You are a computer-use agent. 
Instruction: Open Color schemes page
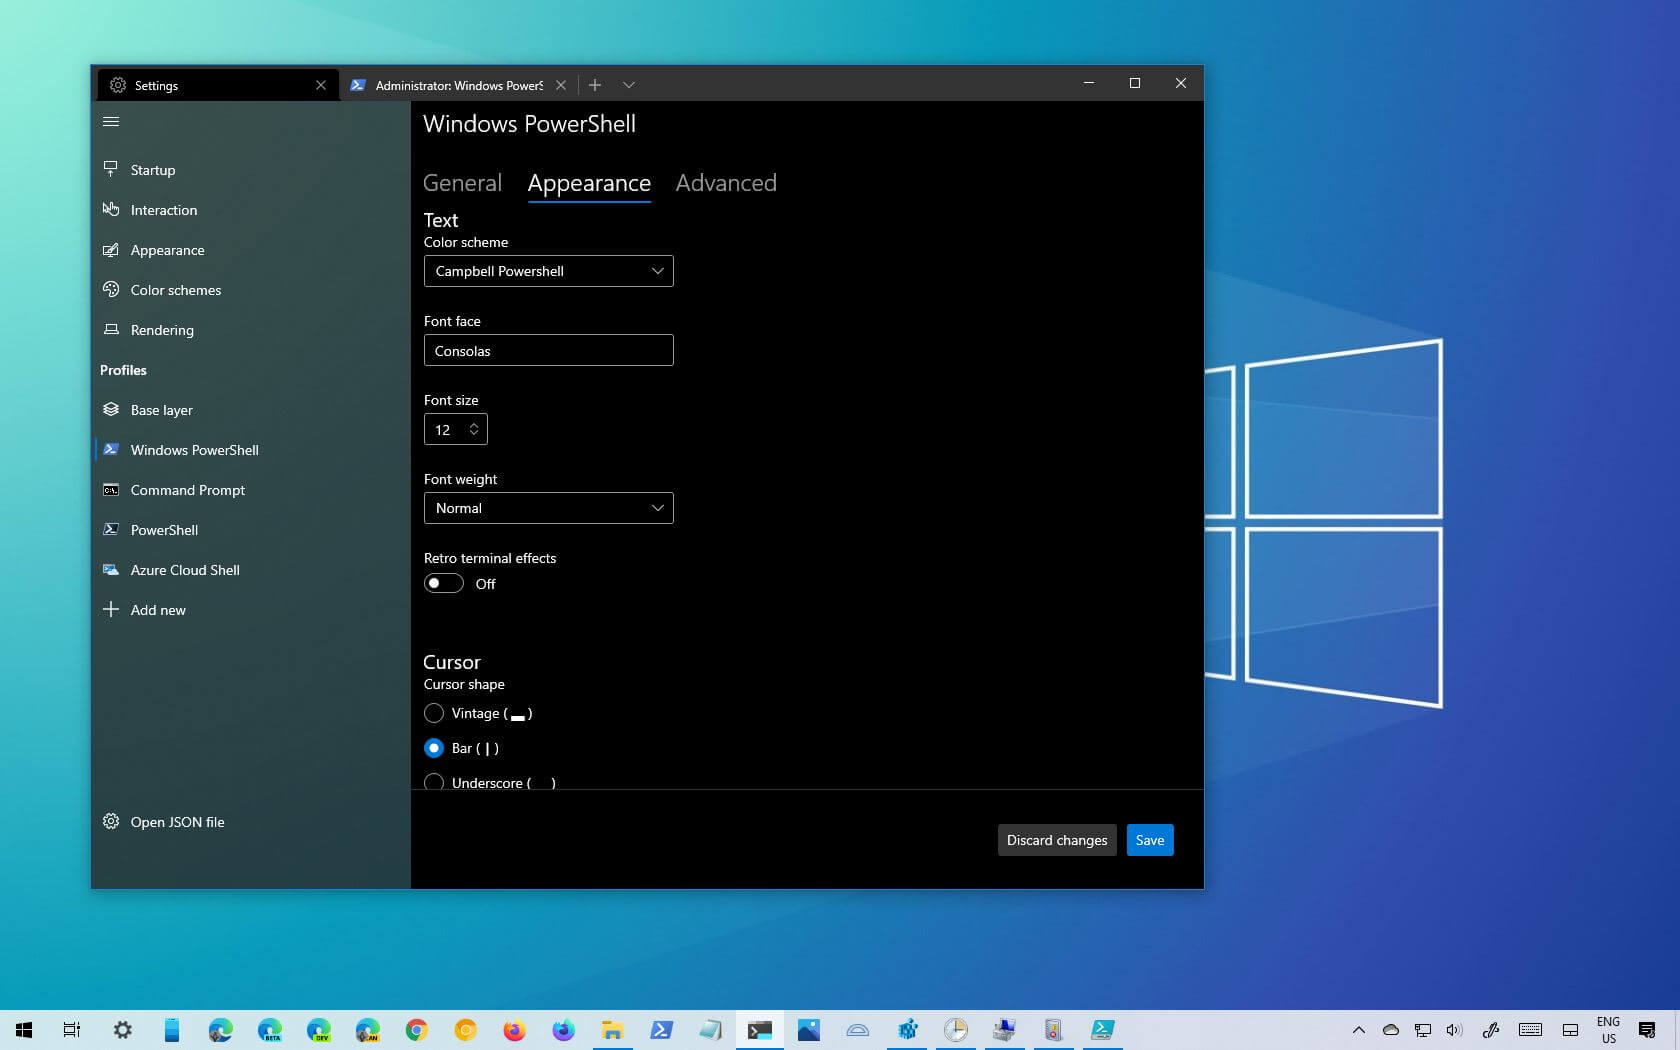(250, 290)
